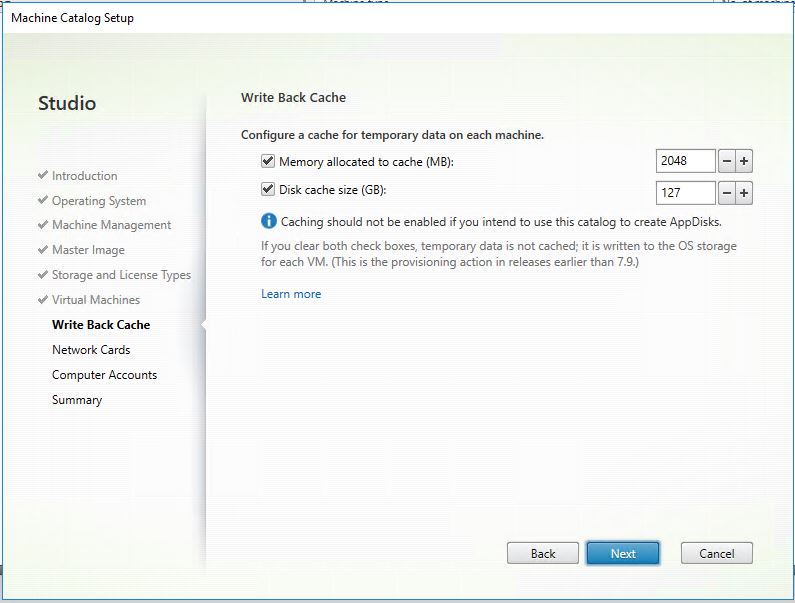Return to the Virtual Machines step
The image size is (795, 603).
tap(95, 300)
